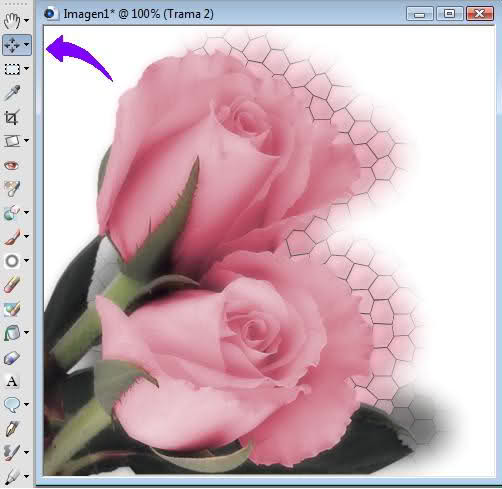
Task: Select the rectangular Selection tool
Action: [x=12, y=69]
